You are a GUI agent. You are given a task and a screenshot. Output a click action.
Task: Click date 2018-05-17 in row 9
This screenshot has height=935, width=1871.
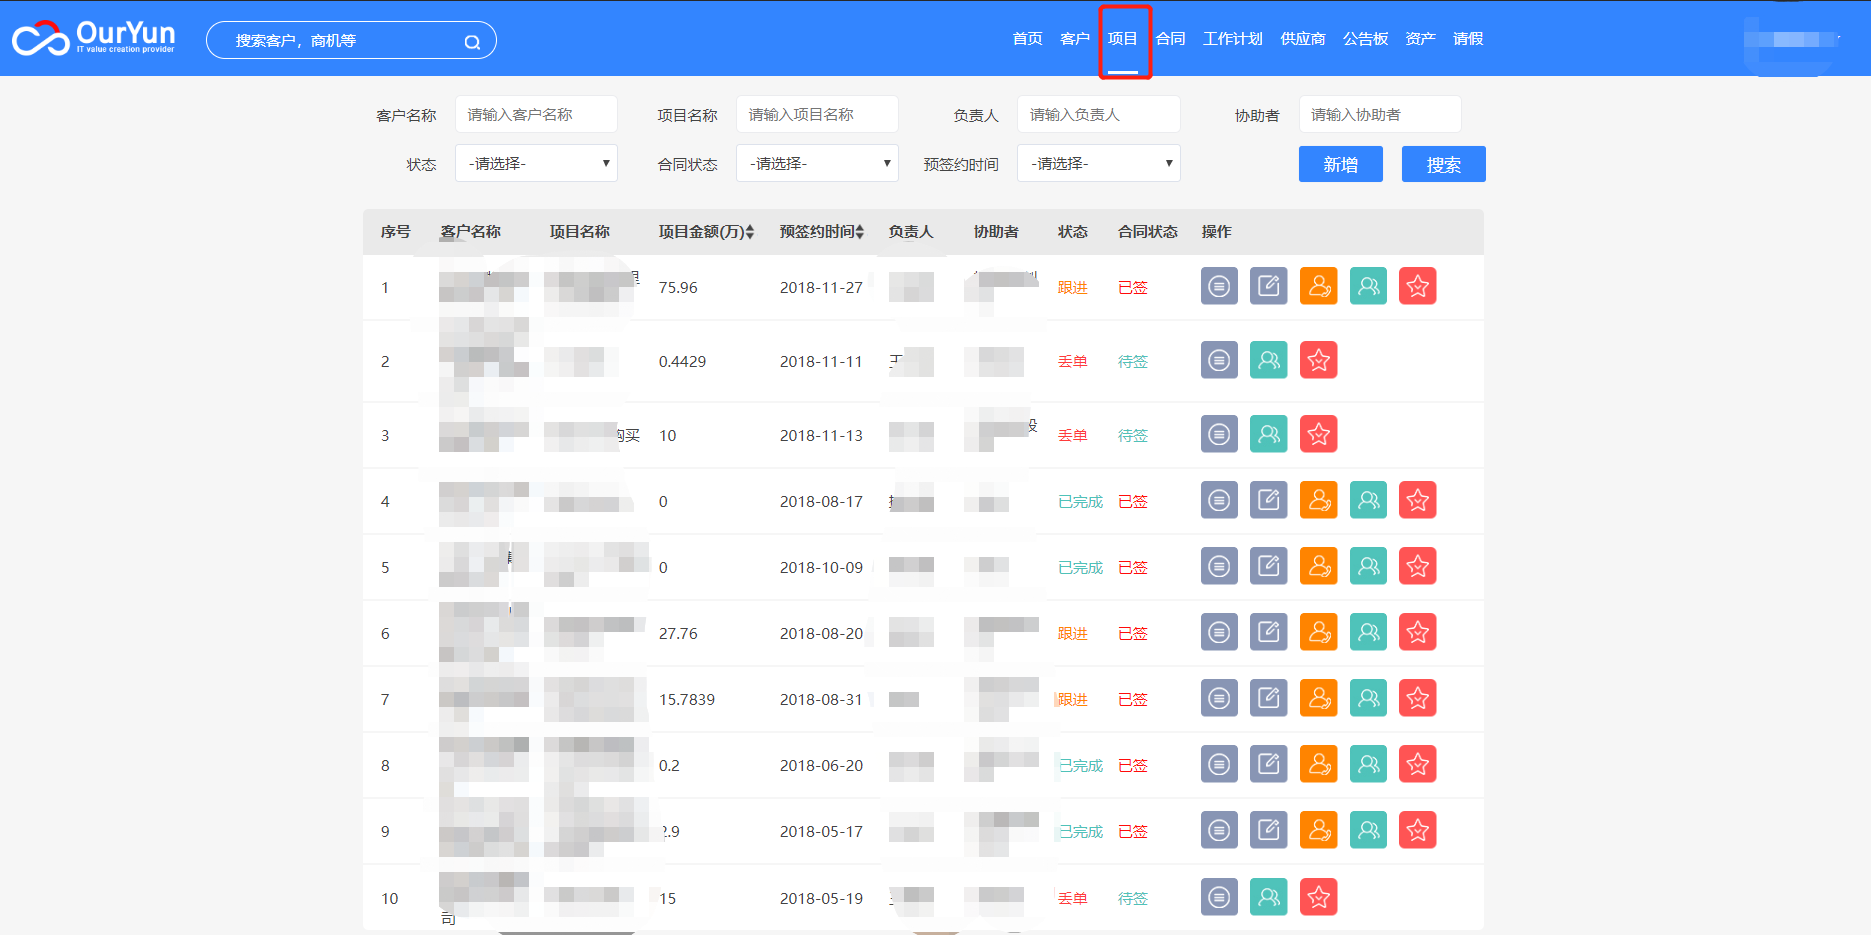tap(821, 832)
